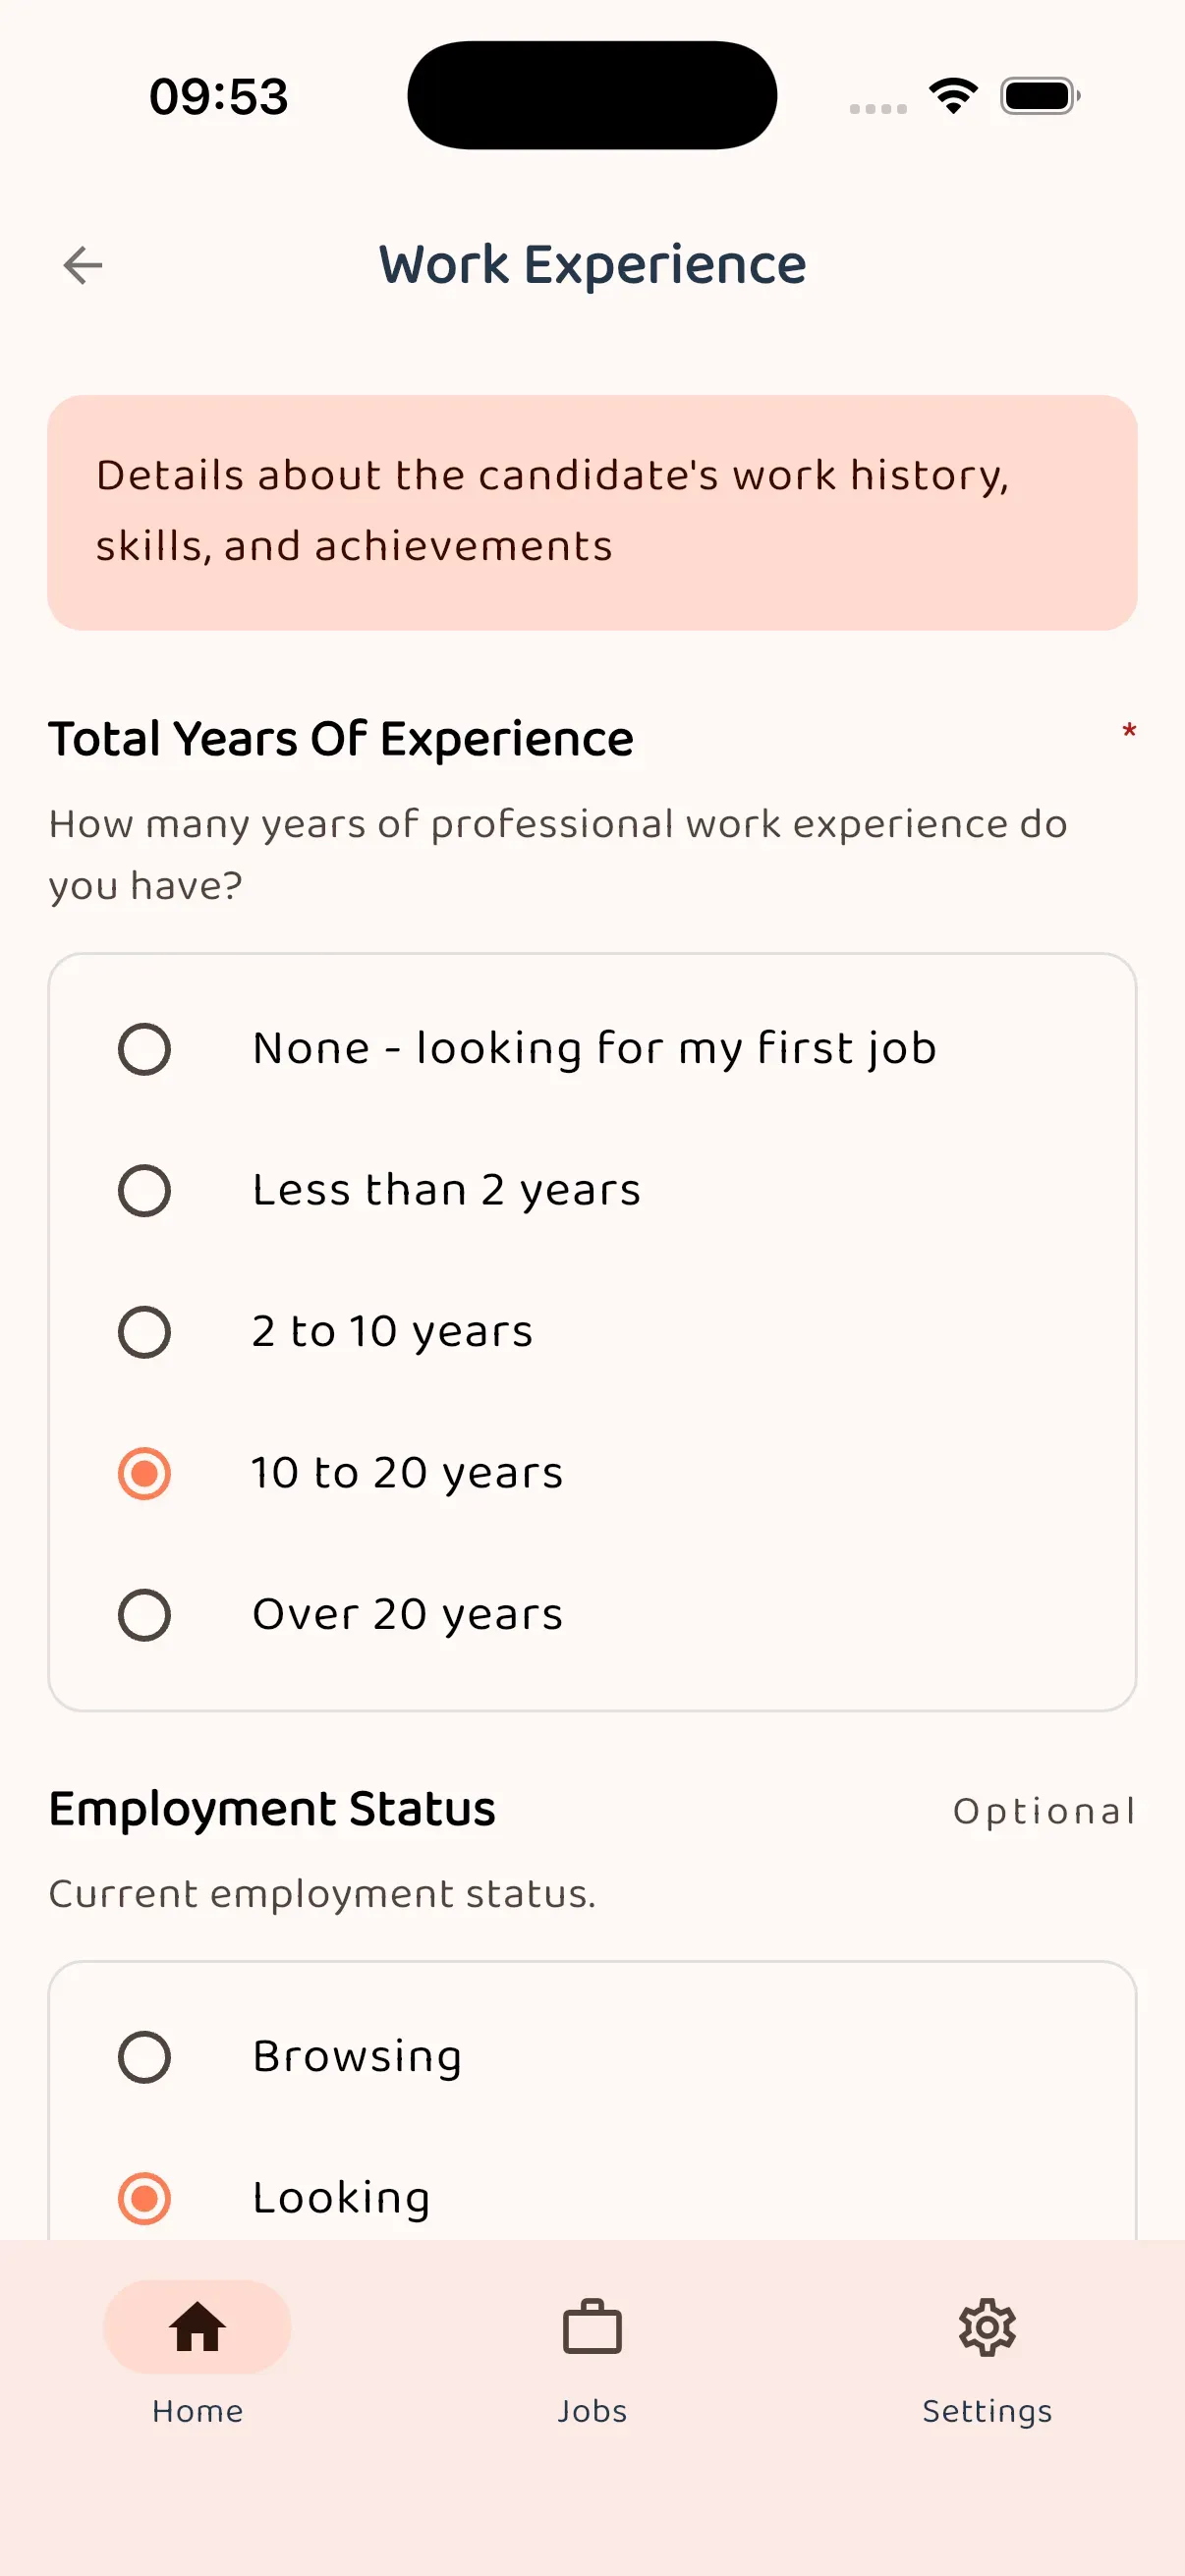
Task: Tap the candidate work history info banner
Action: pos(592,512)
